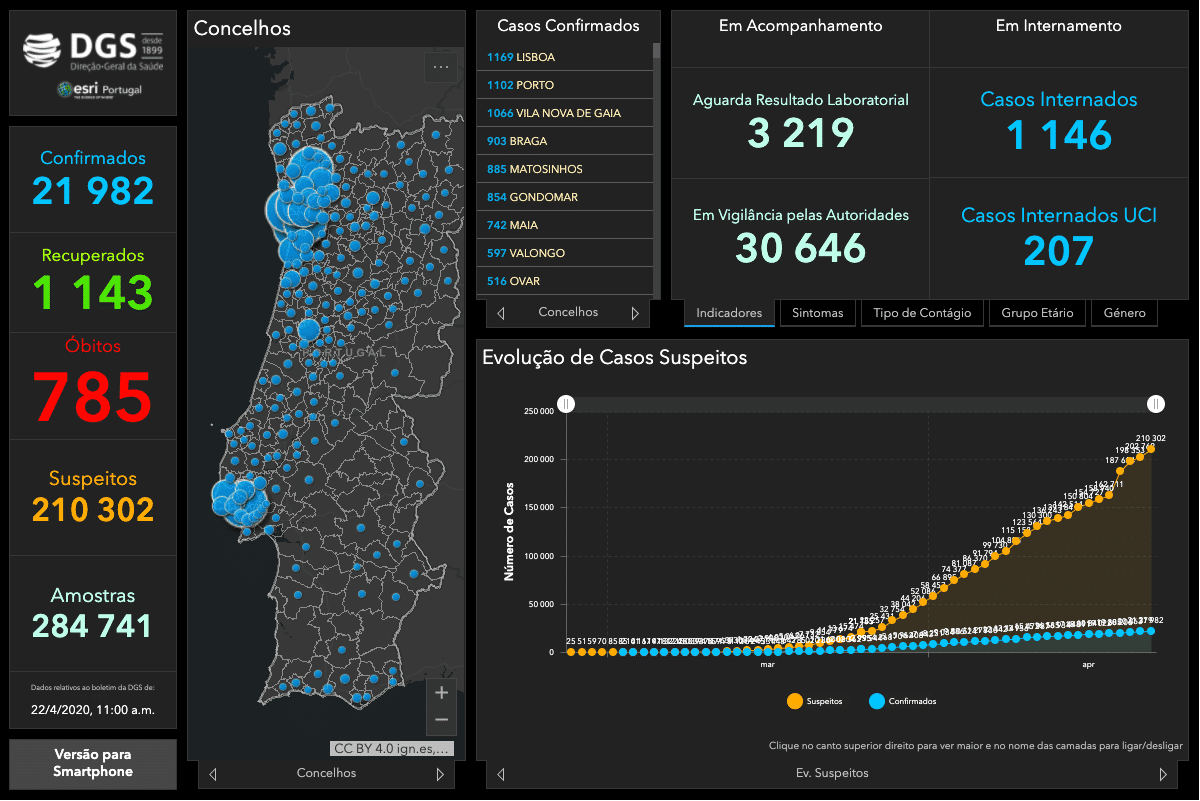Switch to the Sintomas tab

point(817,313)
